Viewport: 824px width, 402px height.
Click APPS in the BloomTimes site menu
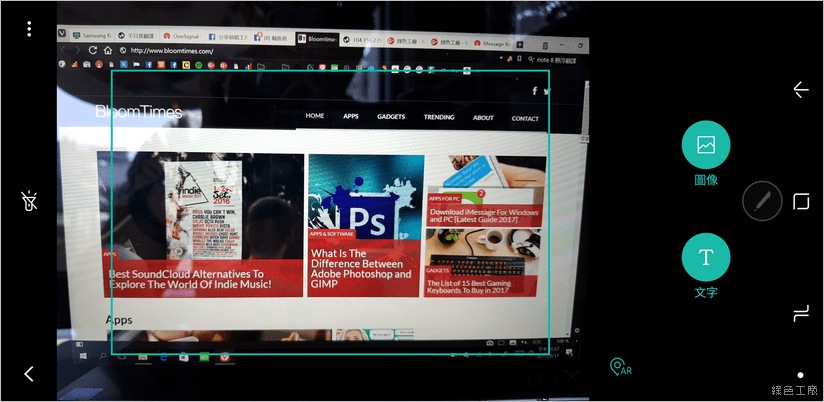click(351, 116)
